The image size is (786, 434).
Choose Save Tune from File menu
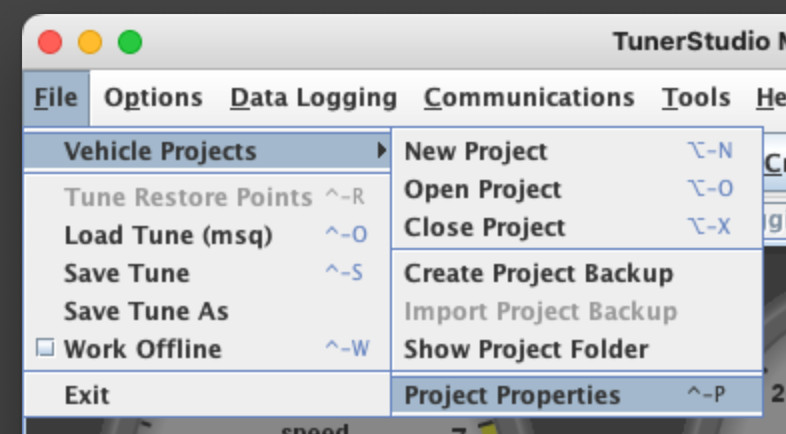[x=126, y=274]
